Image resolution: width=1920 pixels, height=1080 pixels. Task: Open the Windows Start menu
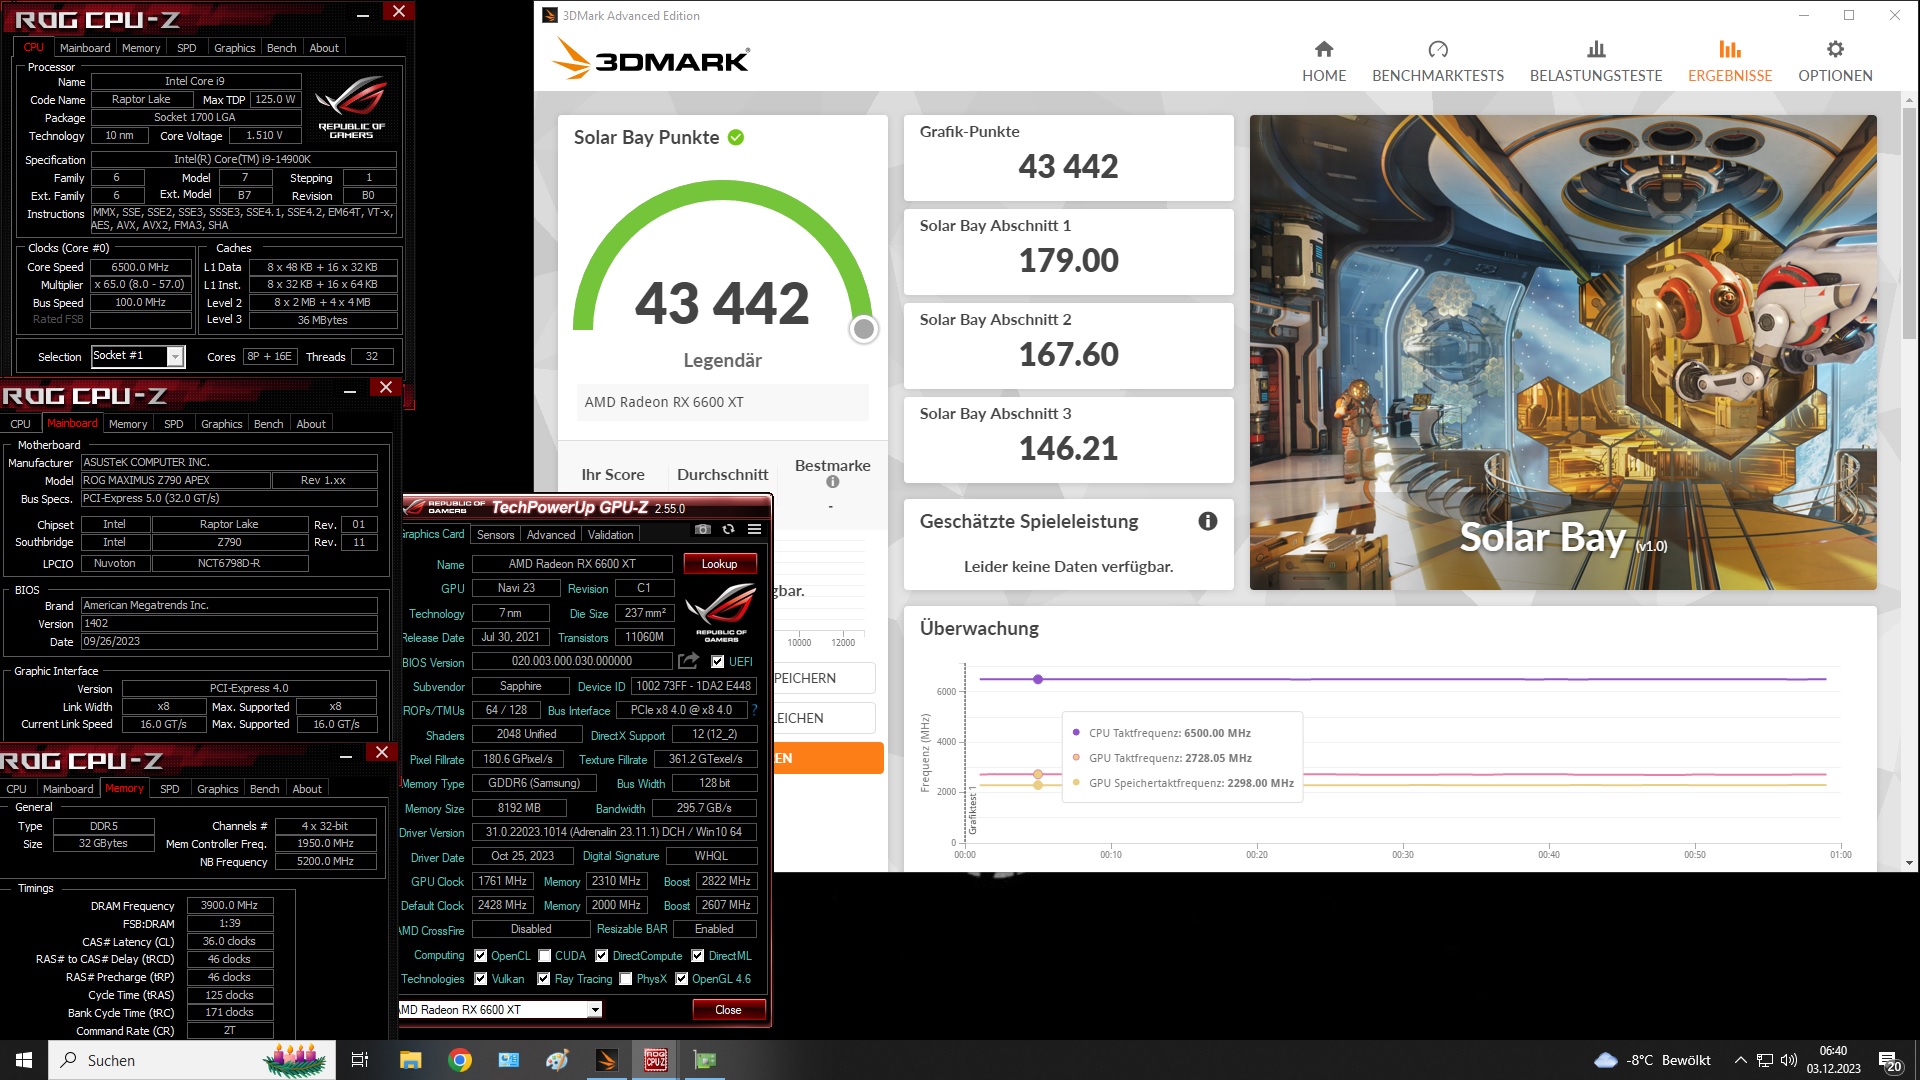pos(24,1060)
